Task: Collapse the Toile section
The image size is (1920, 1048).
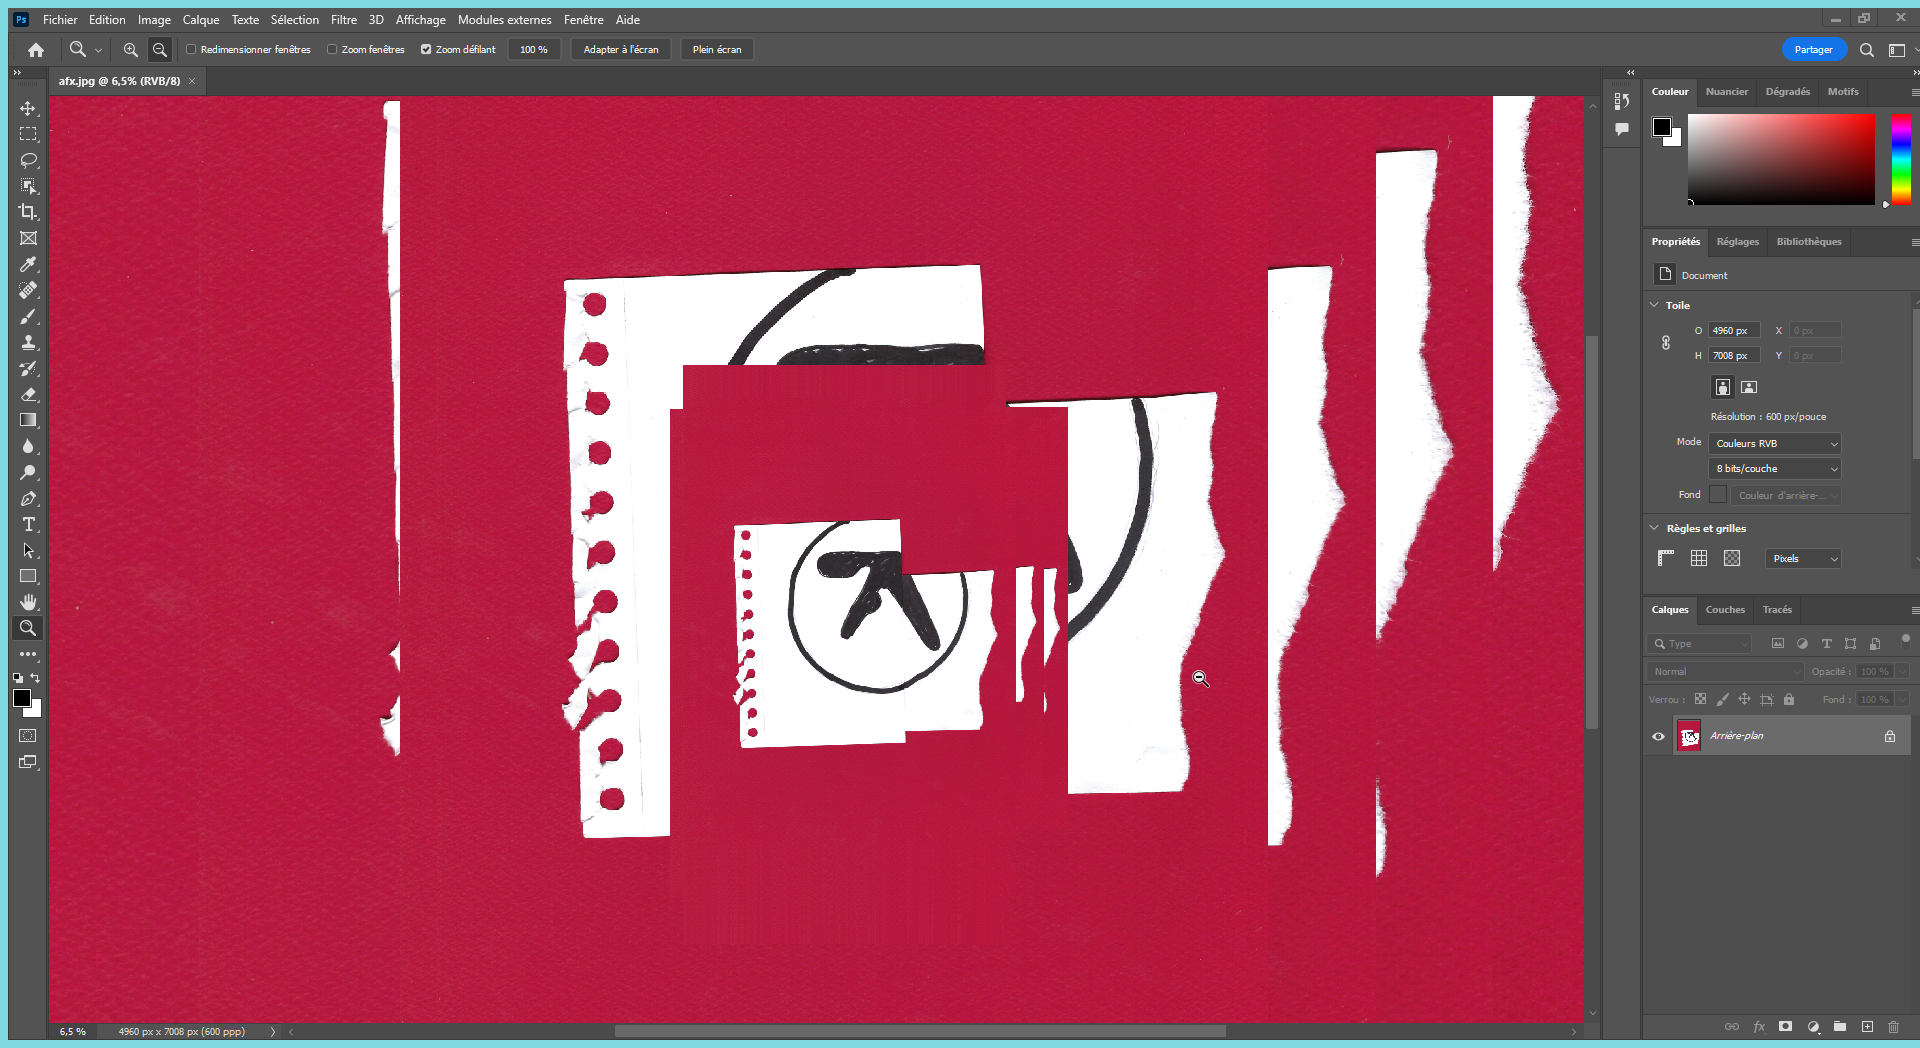Action: pos(1654,305)
